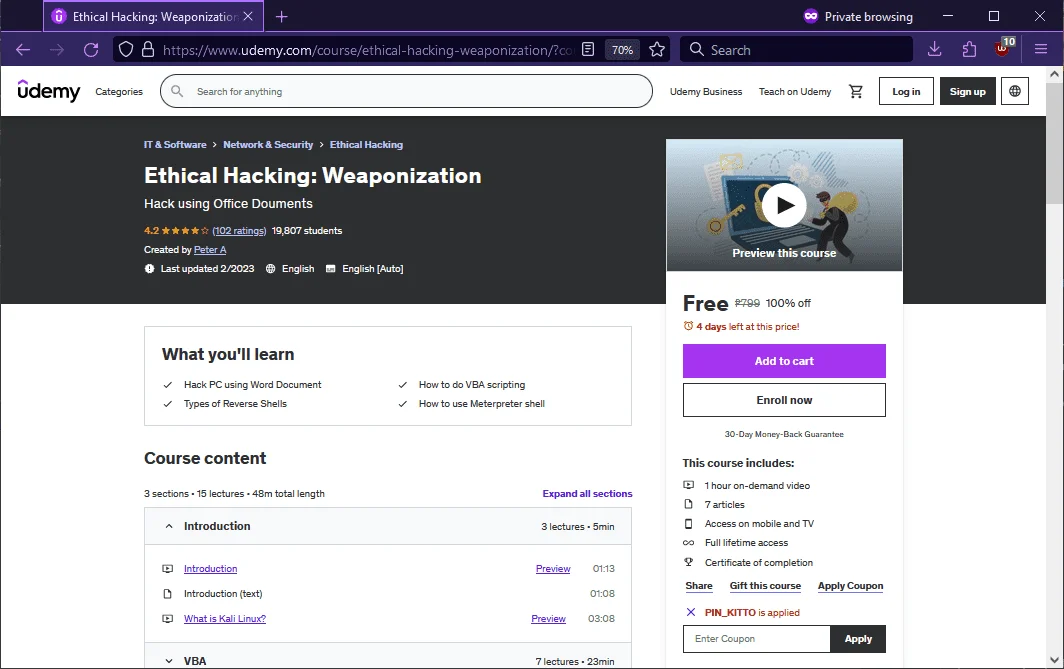Screen dimensions: 1064x669
Task: Click the uBlock Origin extension icon
Action: (x=1004, y=48)
